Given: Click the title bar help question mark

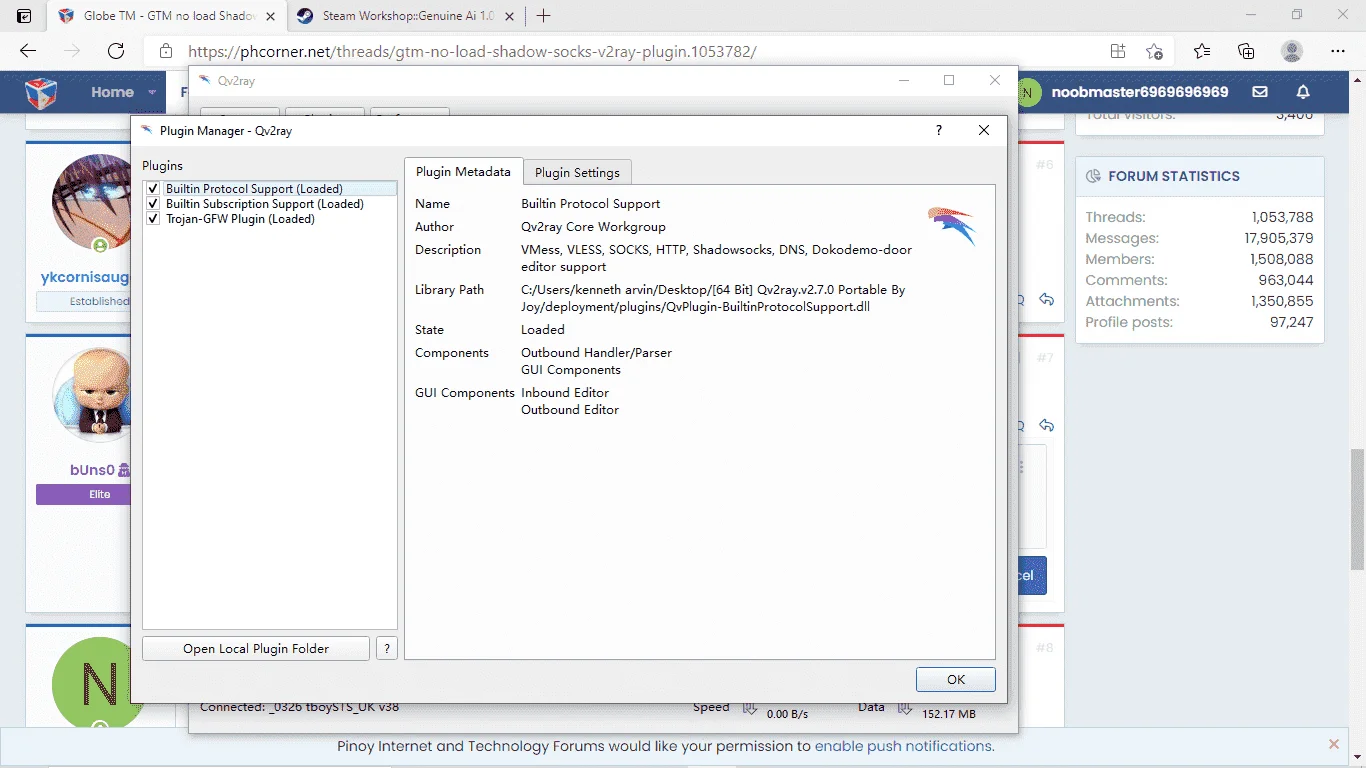Looking at the screenshot, I should [x=938, y=130].
